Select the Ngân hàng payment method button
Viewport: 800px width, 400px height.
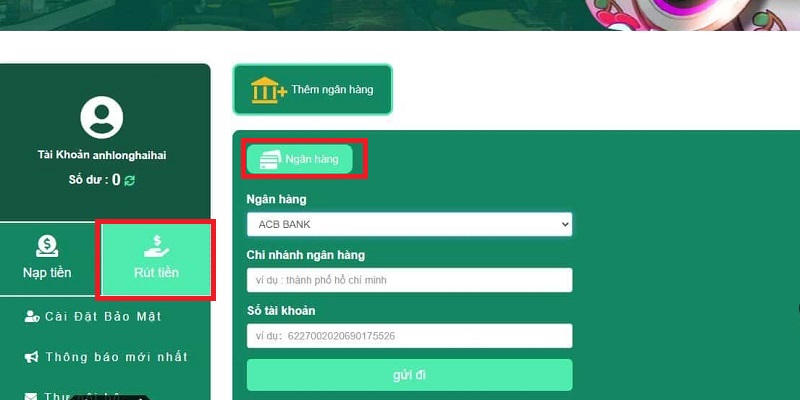coord(299,159)
